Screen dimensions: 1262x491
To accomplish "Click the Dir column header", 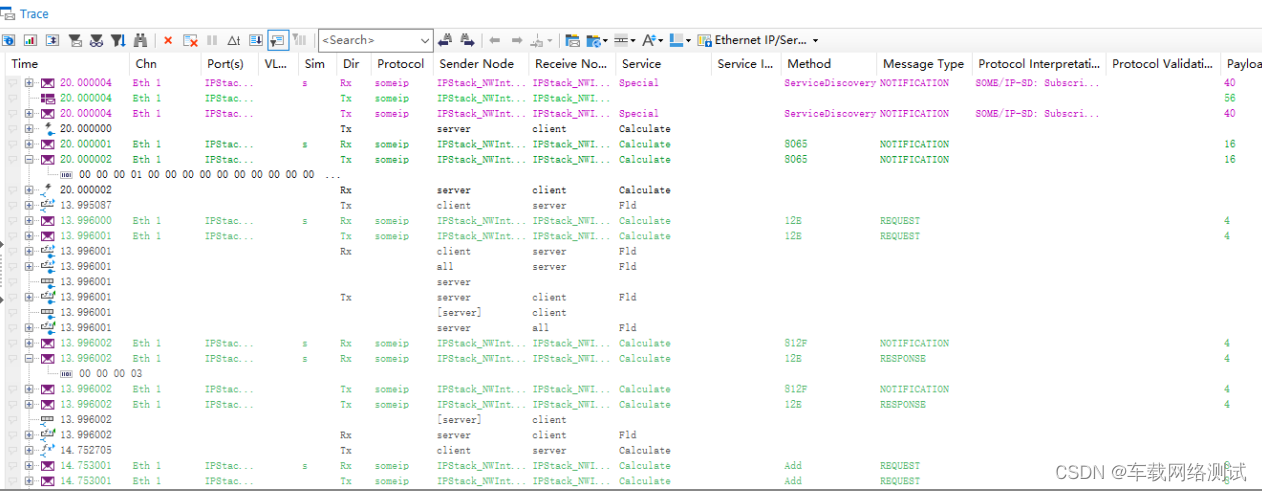I will [x=352, y=64].
